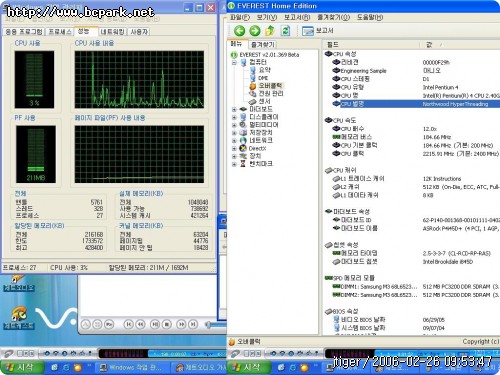The width and height of the screenshot is (500, 375).
Task: Select the 메모리 타이밍 2.5-3-3-7 row
Action: [415, 253]
